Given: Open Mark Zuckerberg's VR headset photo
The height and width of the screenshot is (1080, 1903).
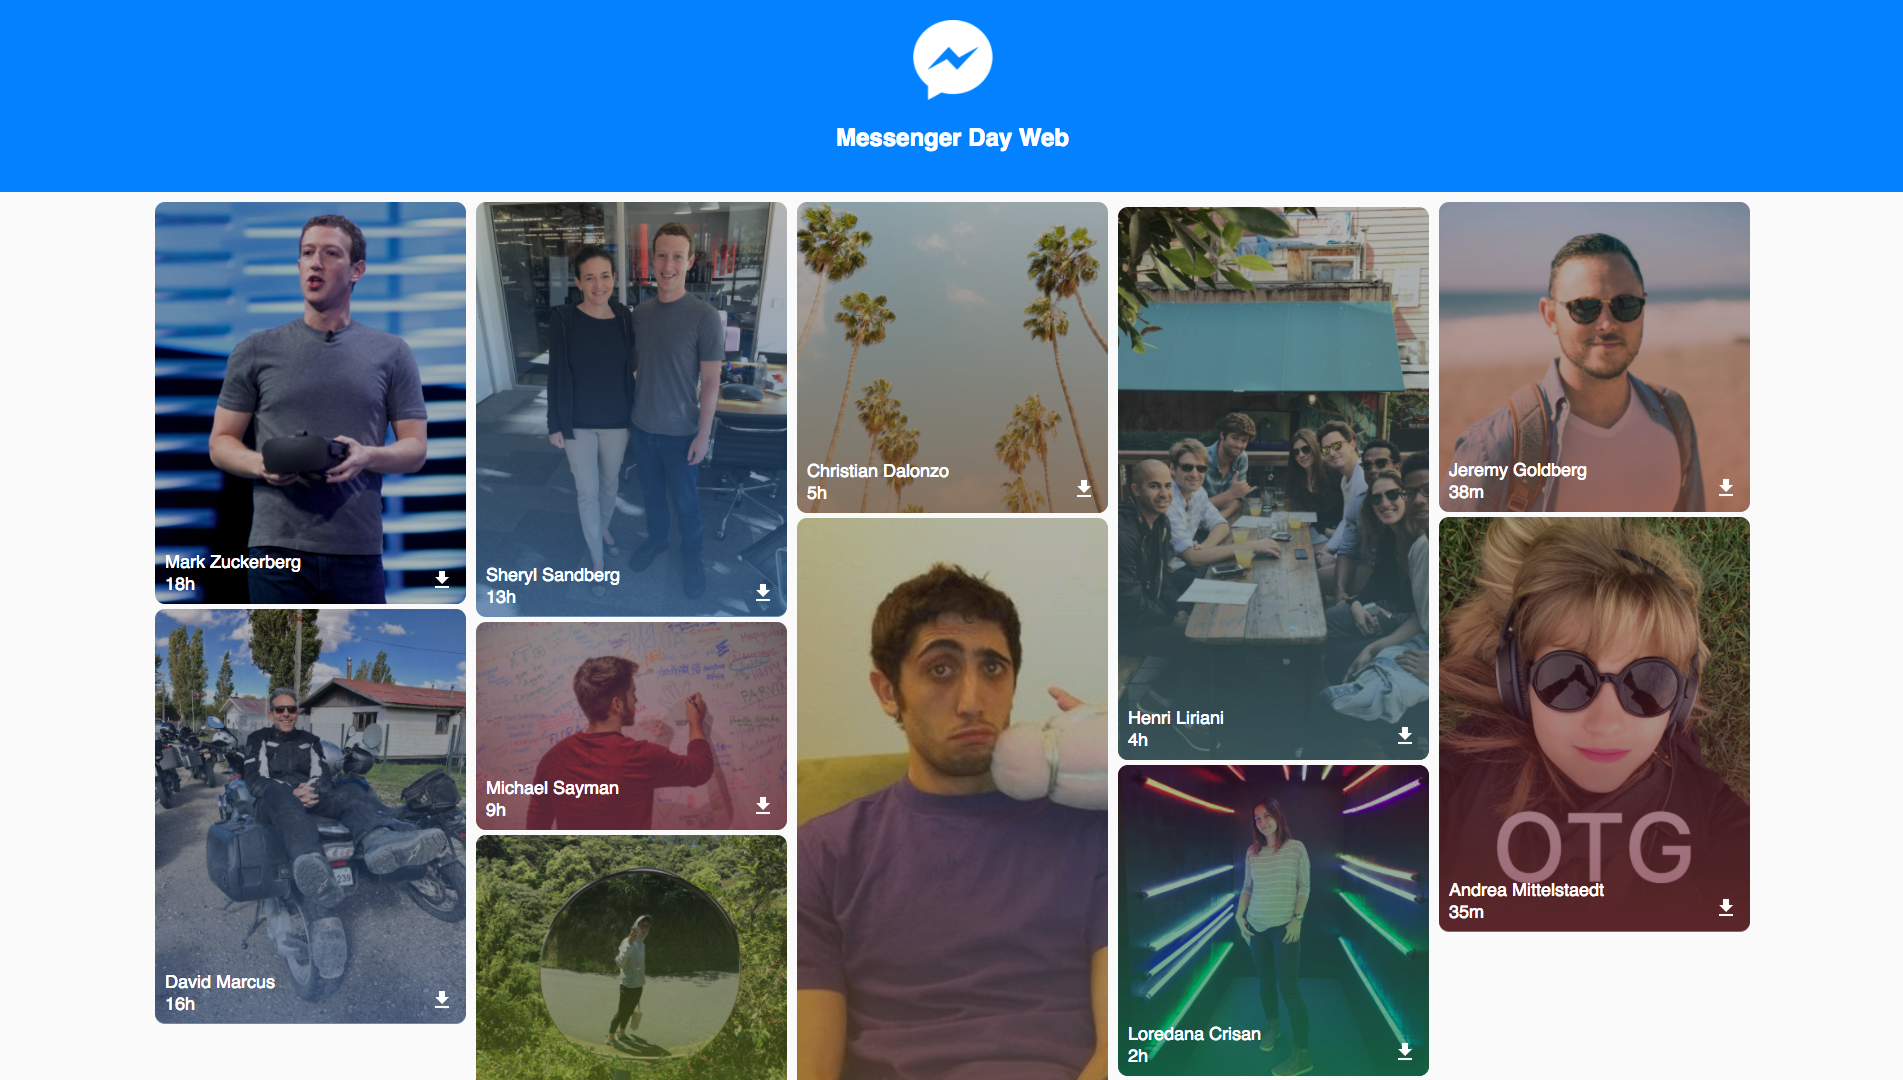Looking at the screenshot, I should [x=310, y=402].
